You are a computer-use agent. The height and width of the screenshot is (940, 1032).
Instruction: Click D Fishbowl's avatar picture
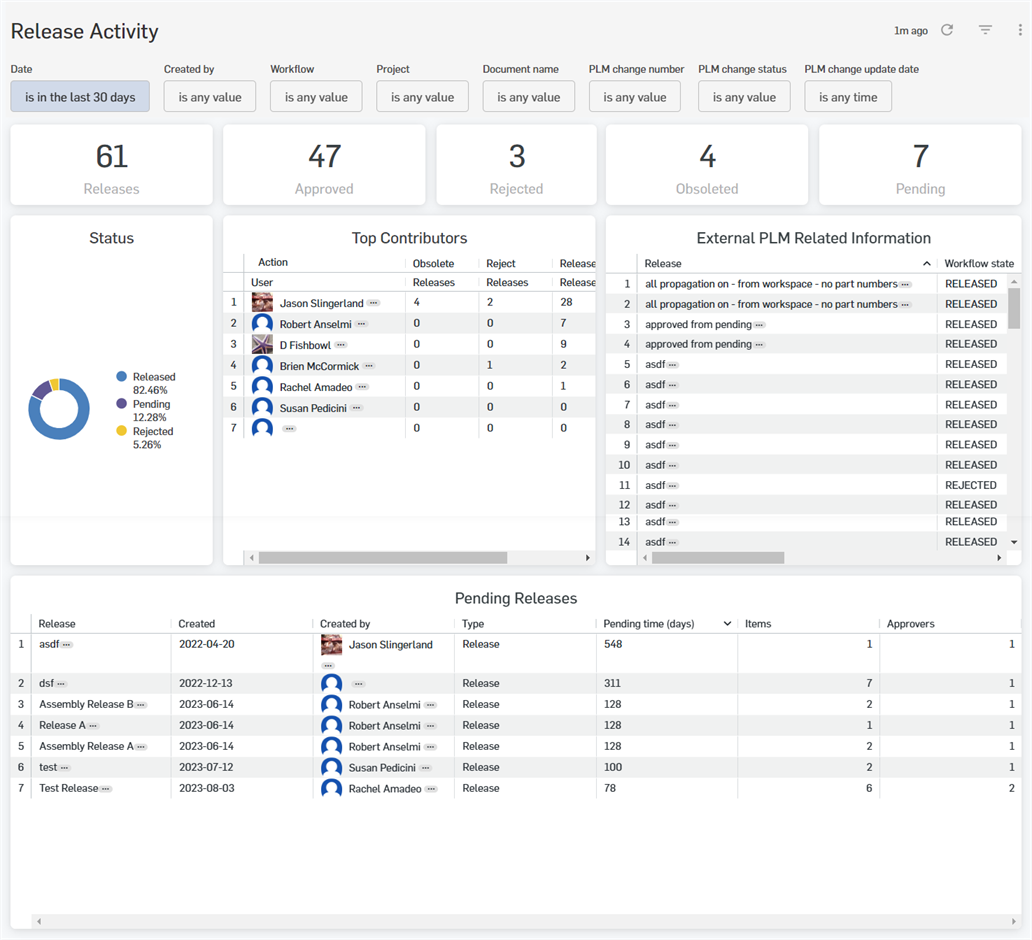pyautogui.click(x=262, y=345)
